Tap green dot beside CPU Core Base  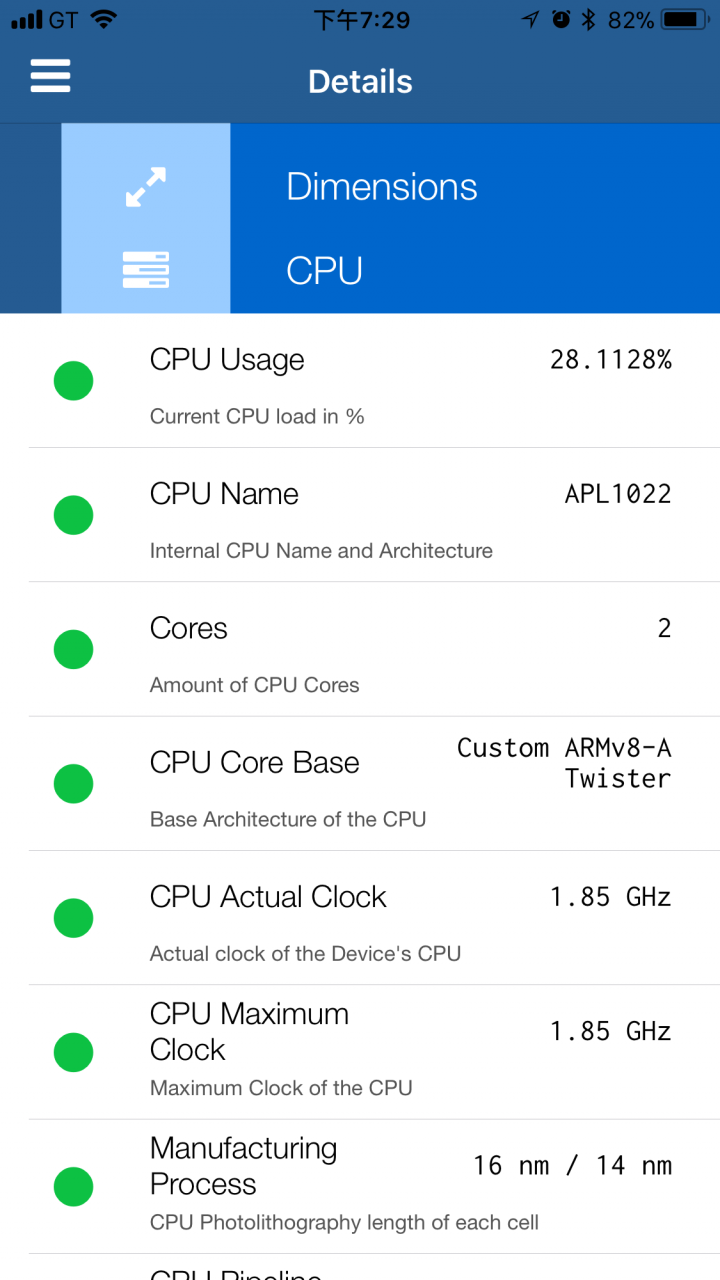(x=73, y=784)
